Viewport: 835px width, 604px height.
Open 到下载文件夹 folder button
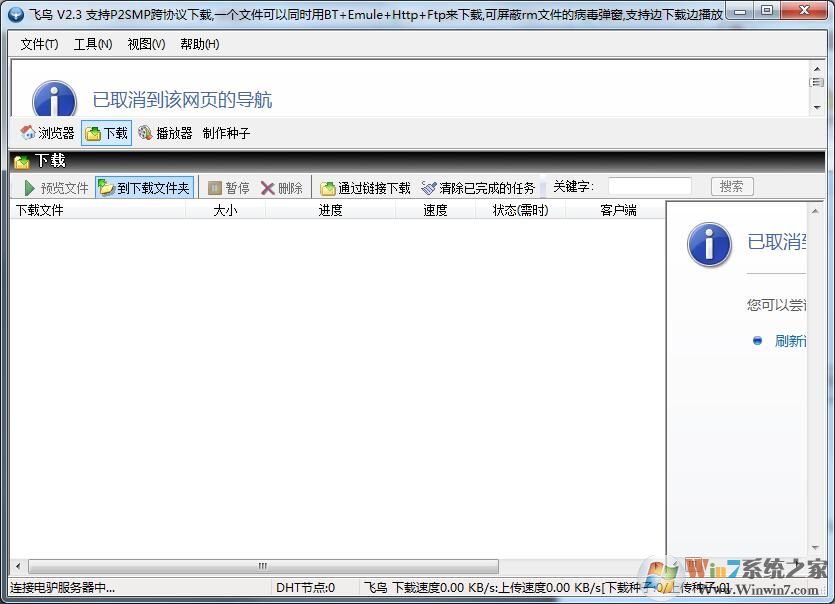[144, 187]
